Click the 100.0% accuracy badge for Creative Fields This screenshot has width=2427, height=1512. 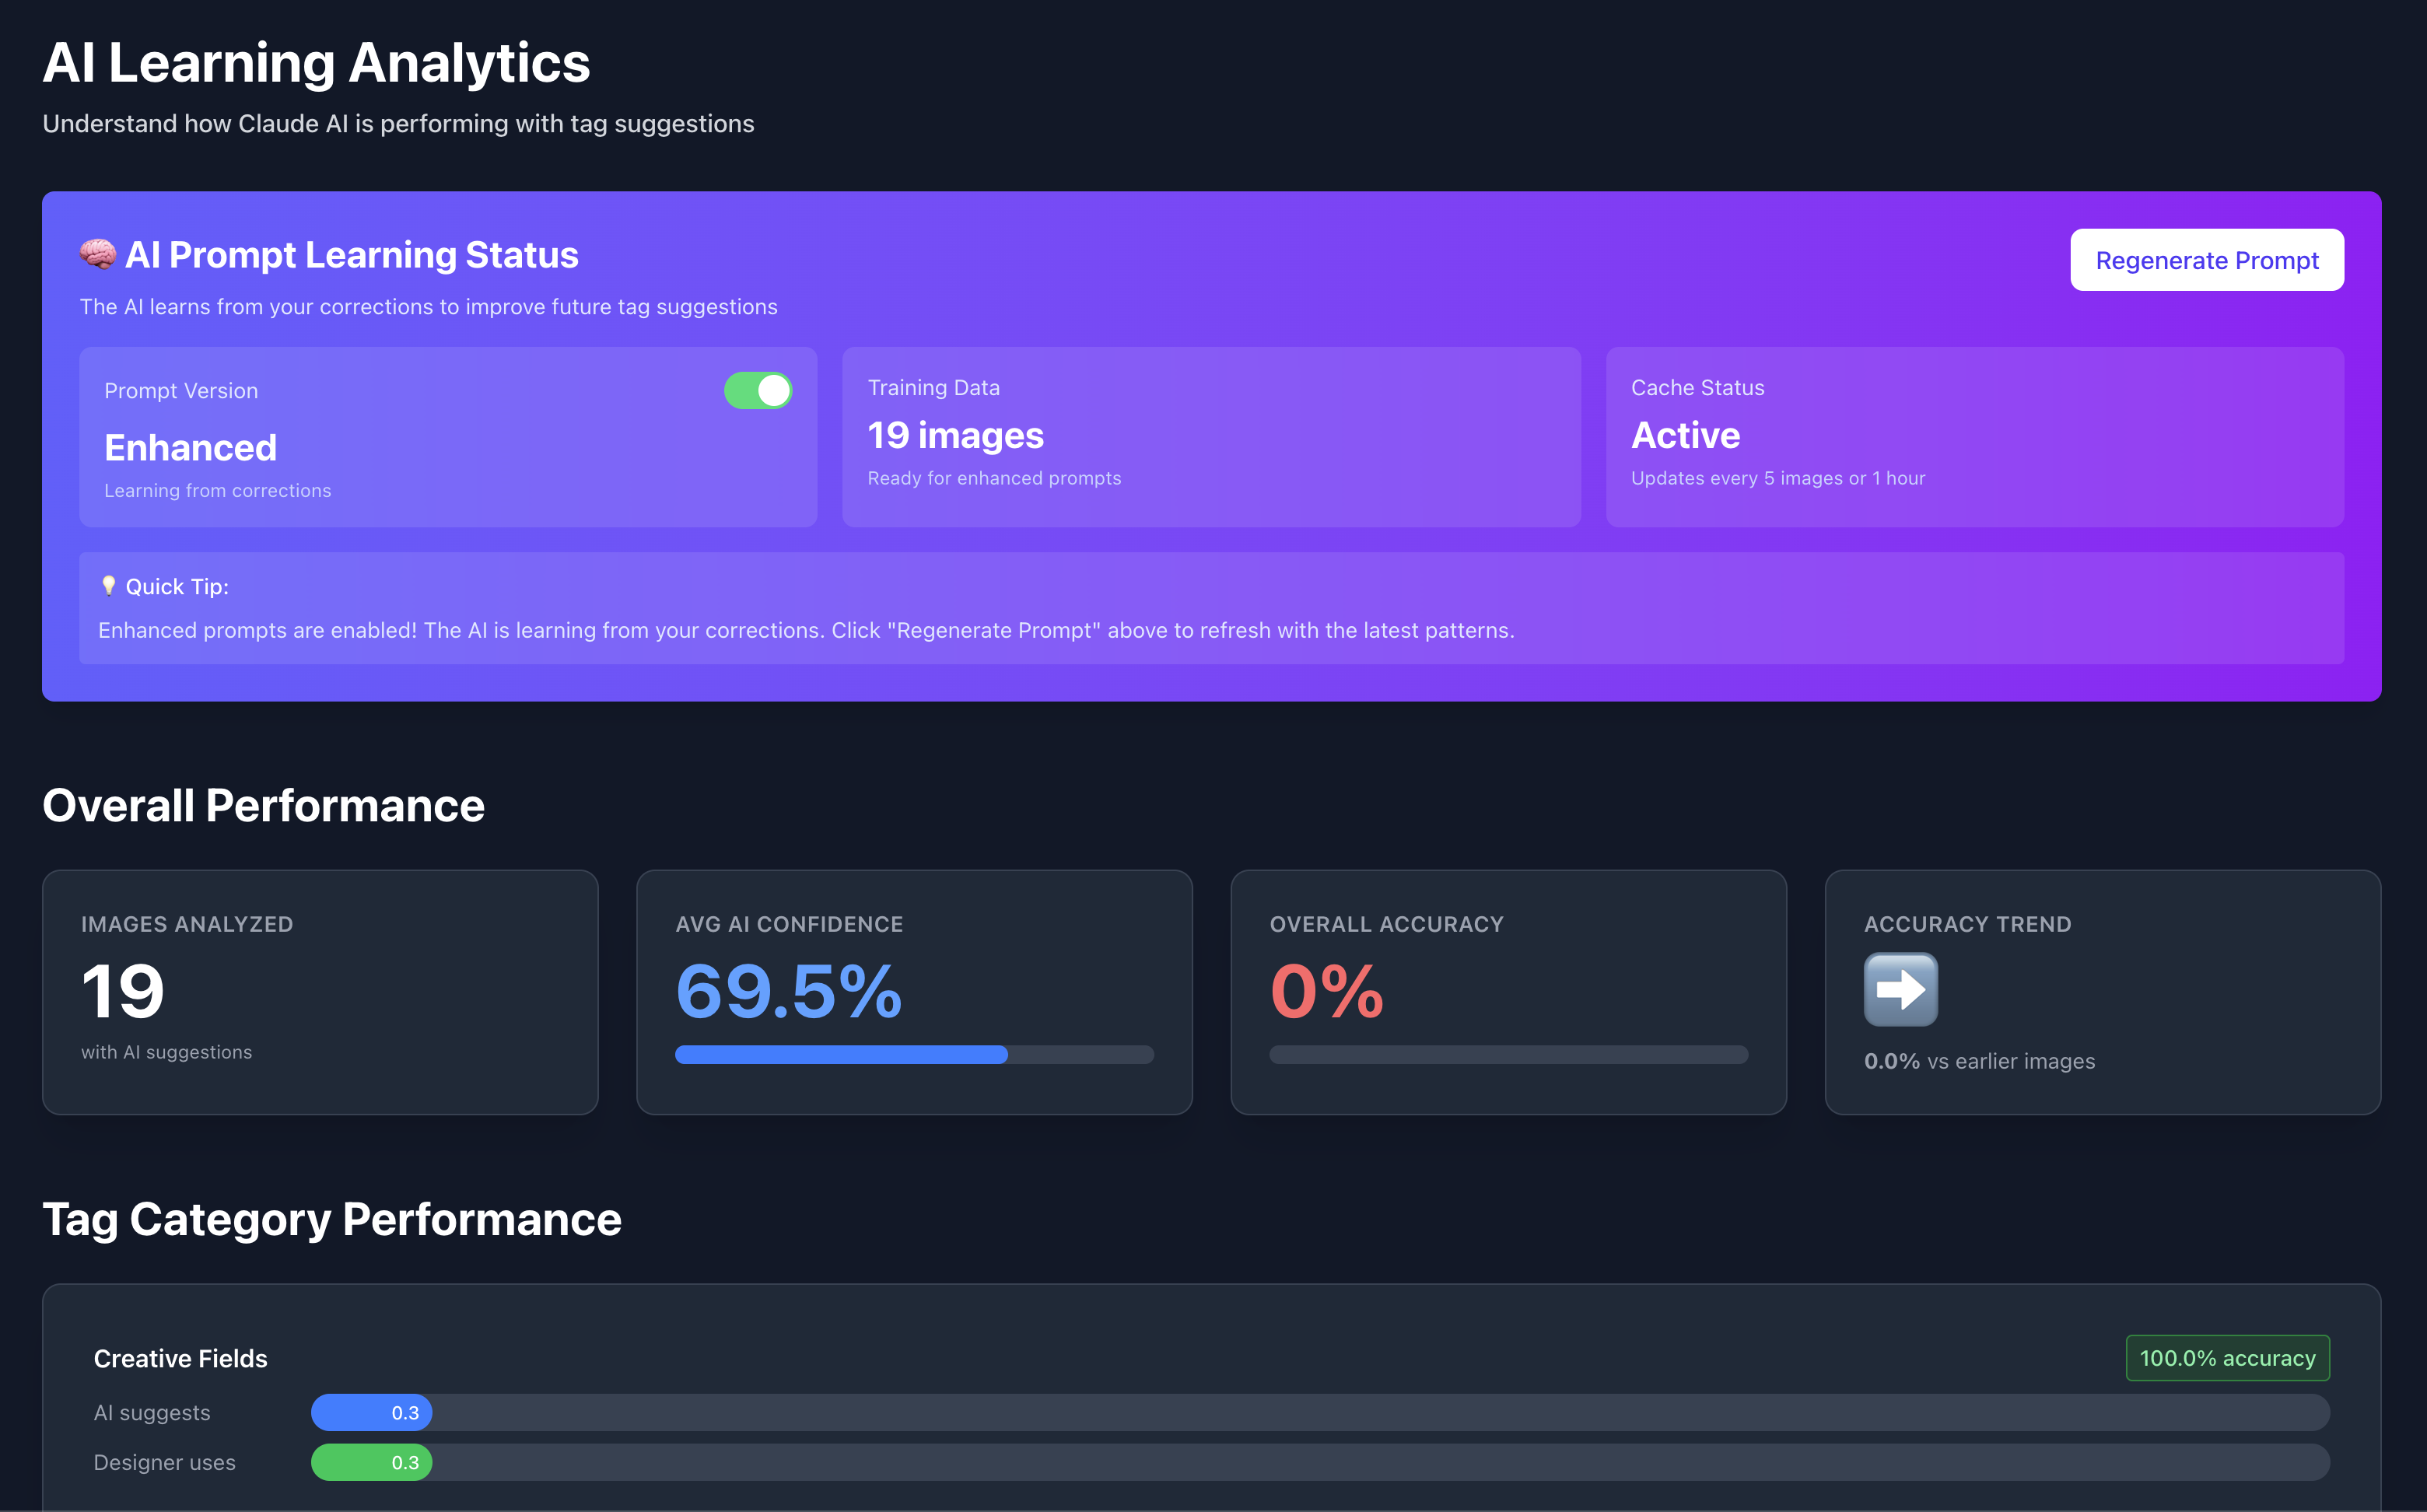(x=2227, y=1358)
